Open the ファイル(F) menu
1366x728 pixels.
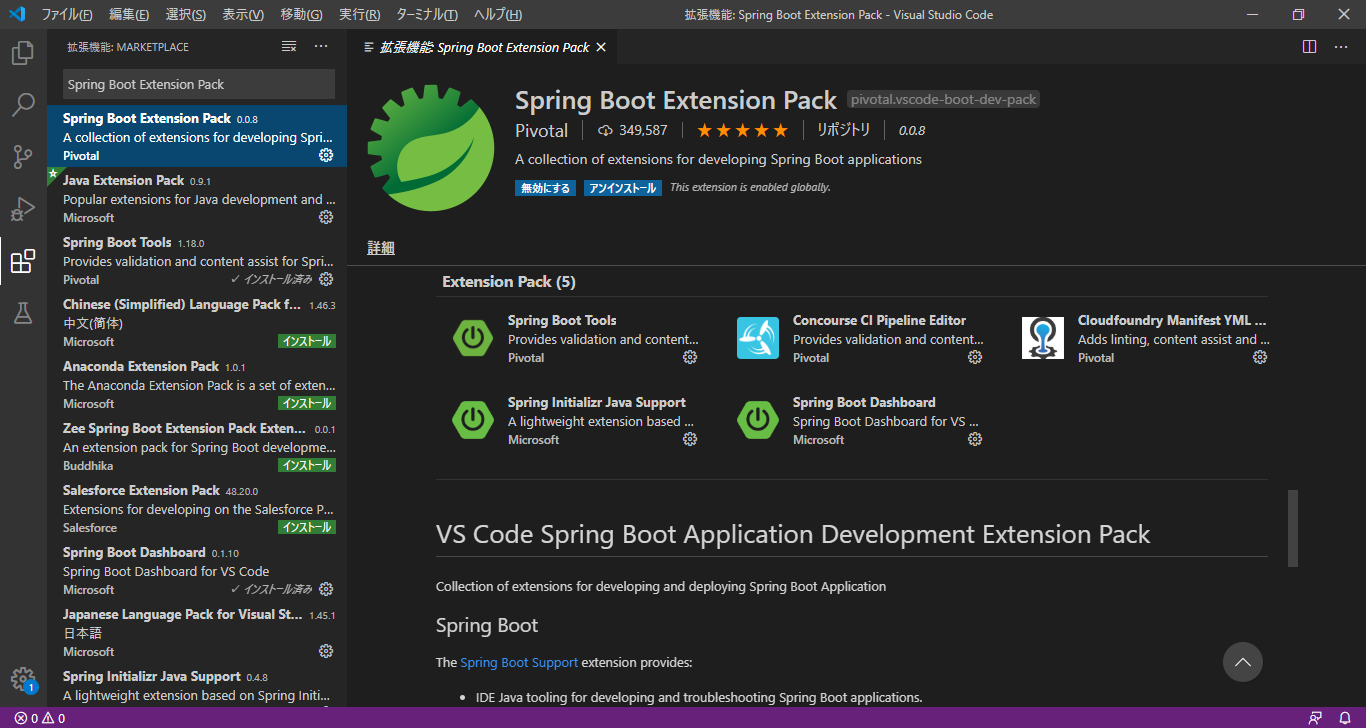[x=67, y=15]
